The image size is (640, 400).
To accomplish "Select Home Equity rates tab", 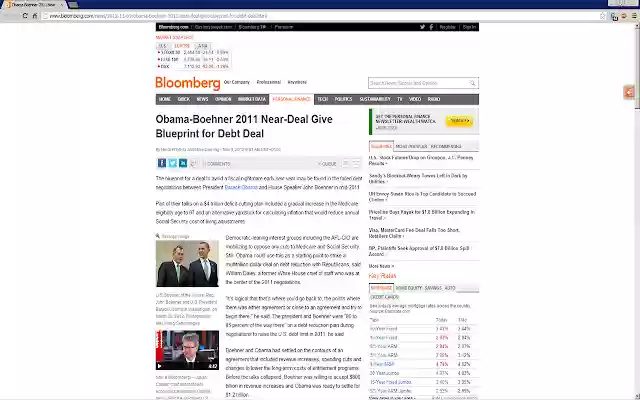I will [409, 288].
